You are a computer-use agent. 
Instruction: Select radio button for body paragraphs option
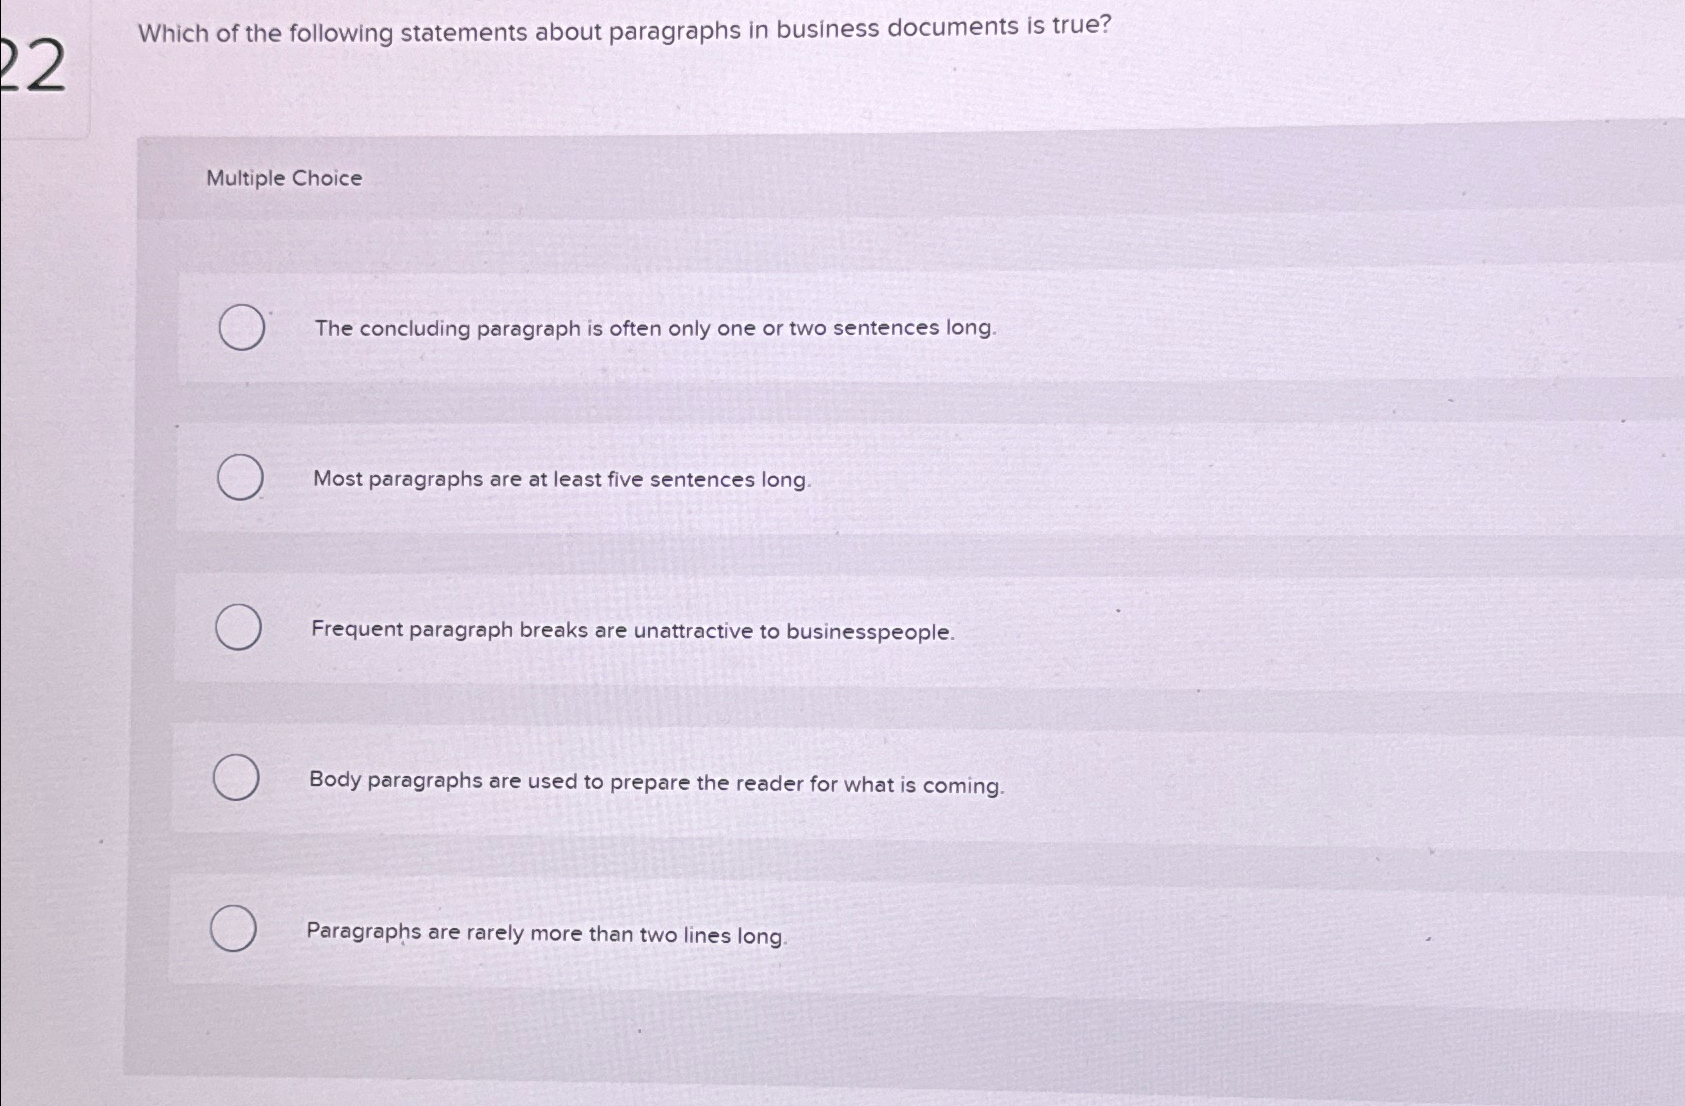(234, 778)
